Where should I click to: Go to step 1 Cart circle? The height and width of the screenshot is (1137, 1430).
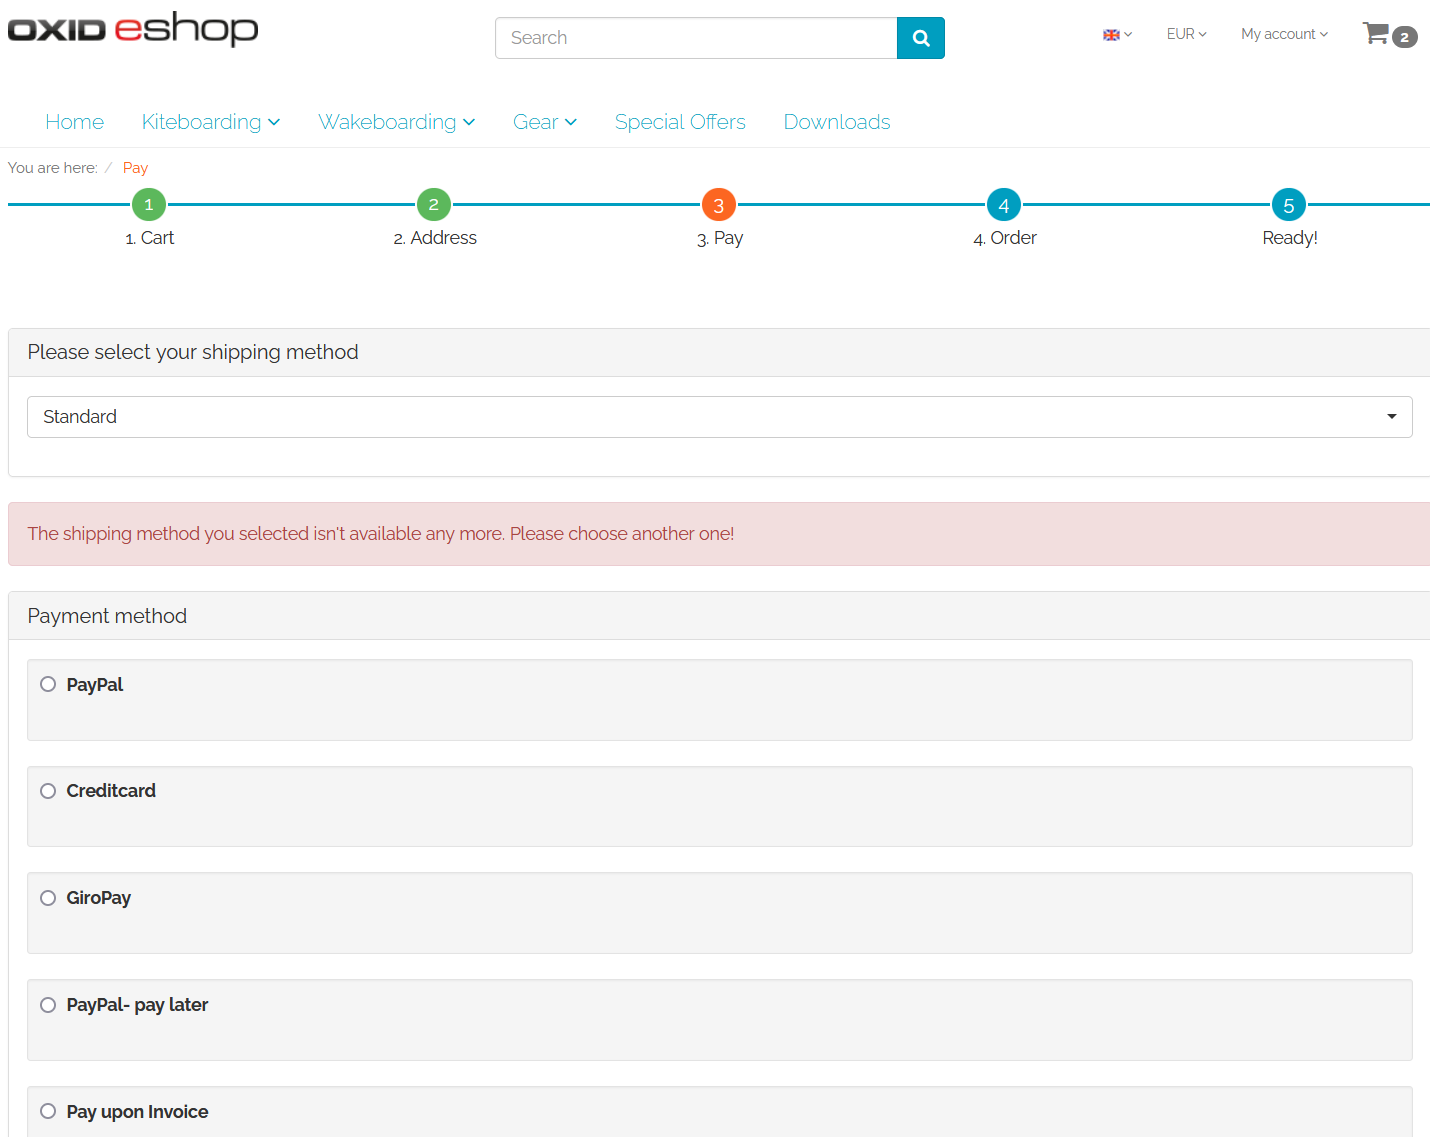149,205
